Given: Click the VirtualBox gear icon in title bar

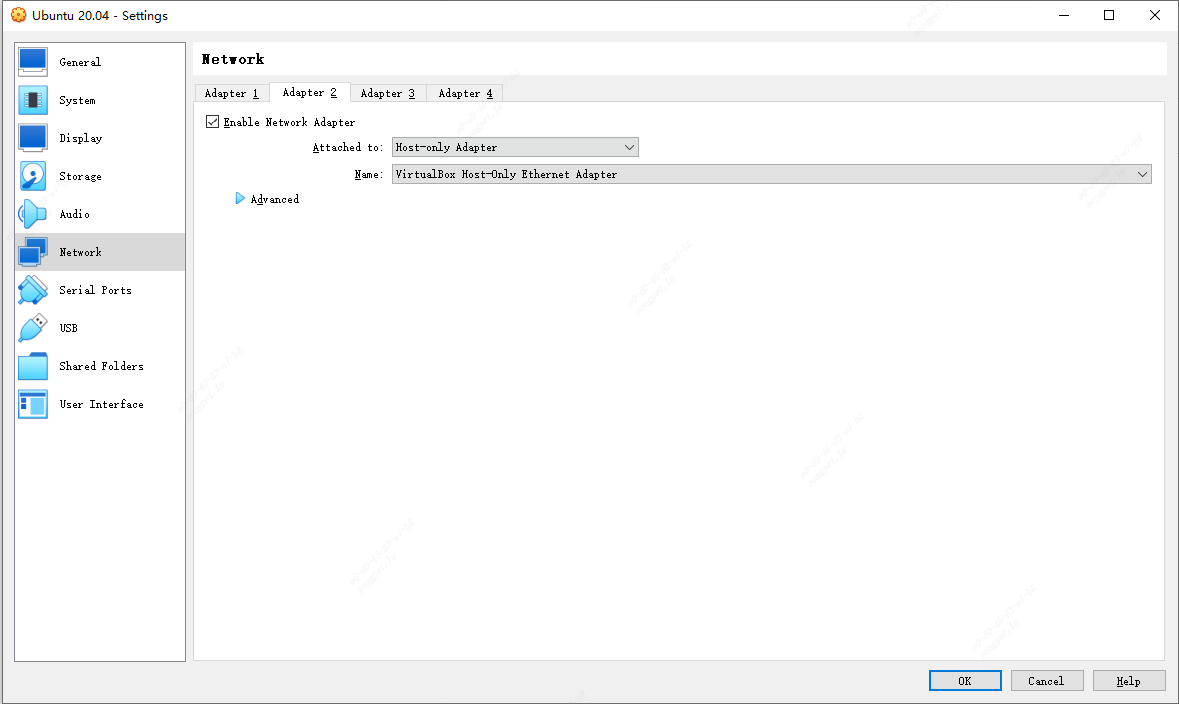Looking at the screenshot, I should (18, 15).
